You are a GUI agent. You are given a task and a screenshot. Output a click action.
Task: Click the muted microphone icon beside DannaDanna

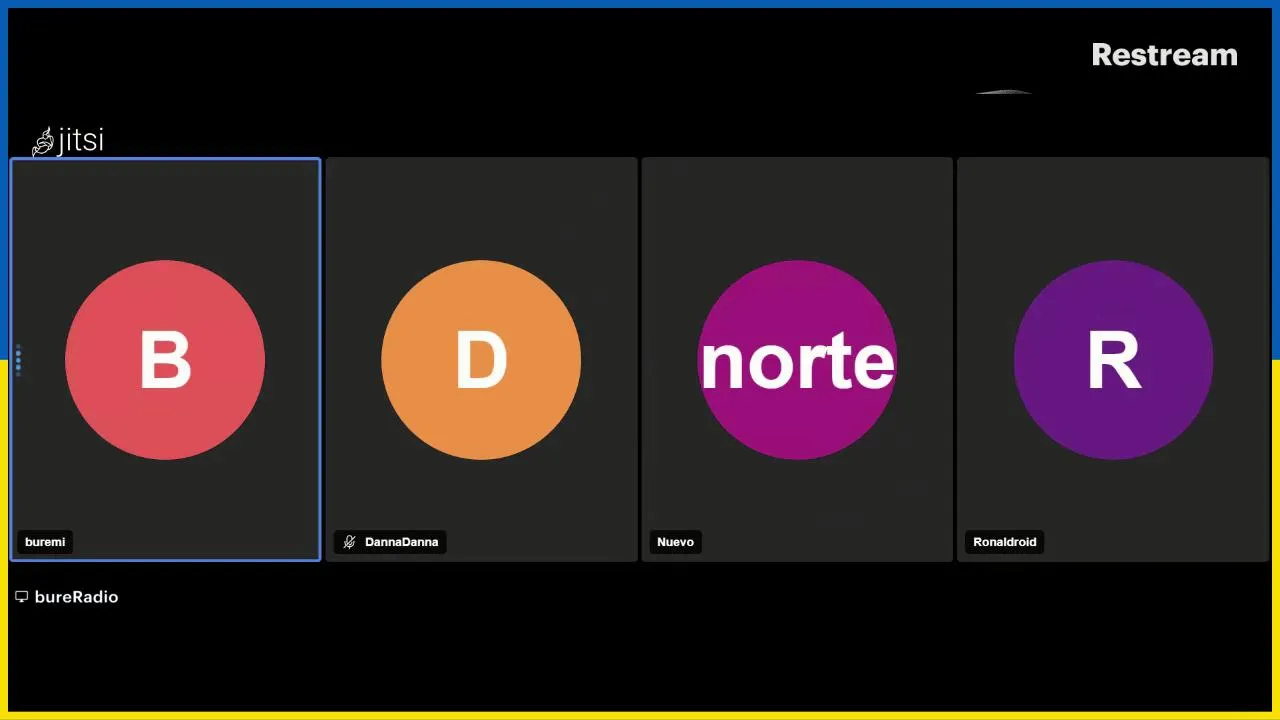(x=349, y=542)
